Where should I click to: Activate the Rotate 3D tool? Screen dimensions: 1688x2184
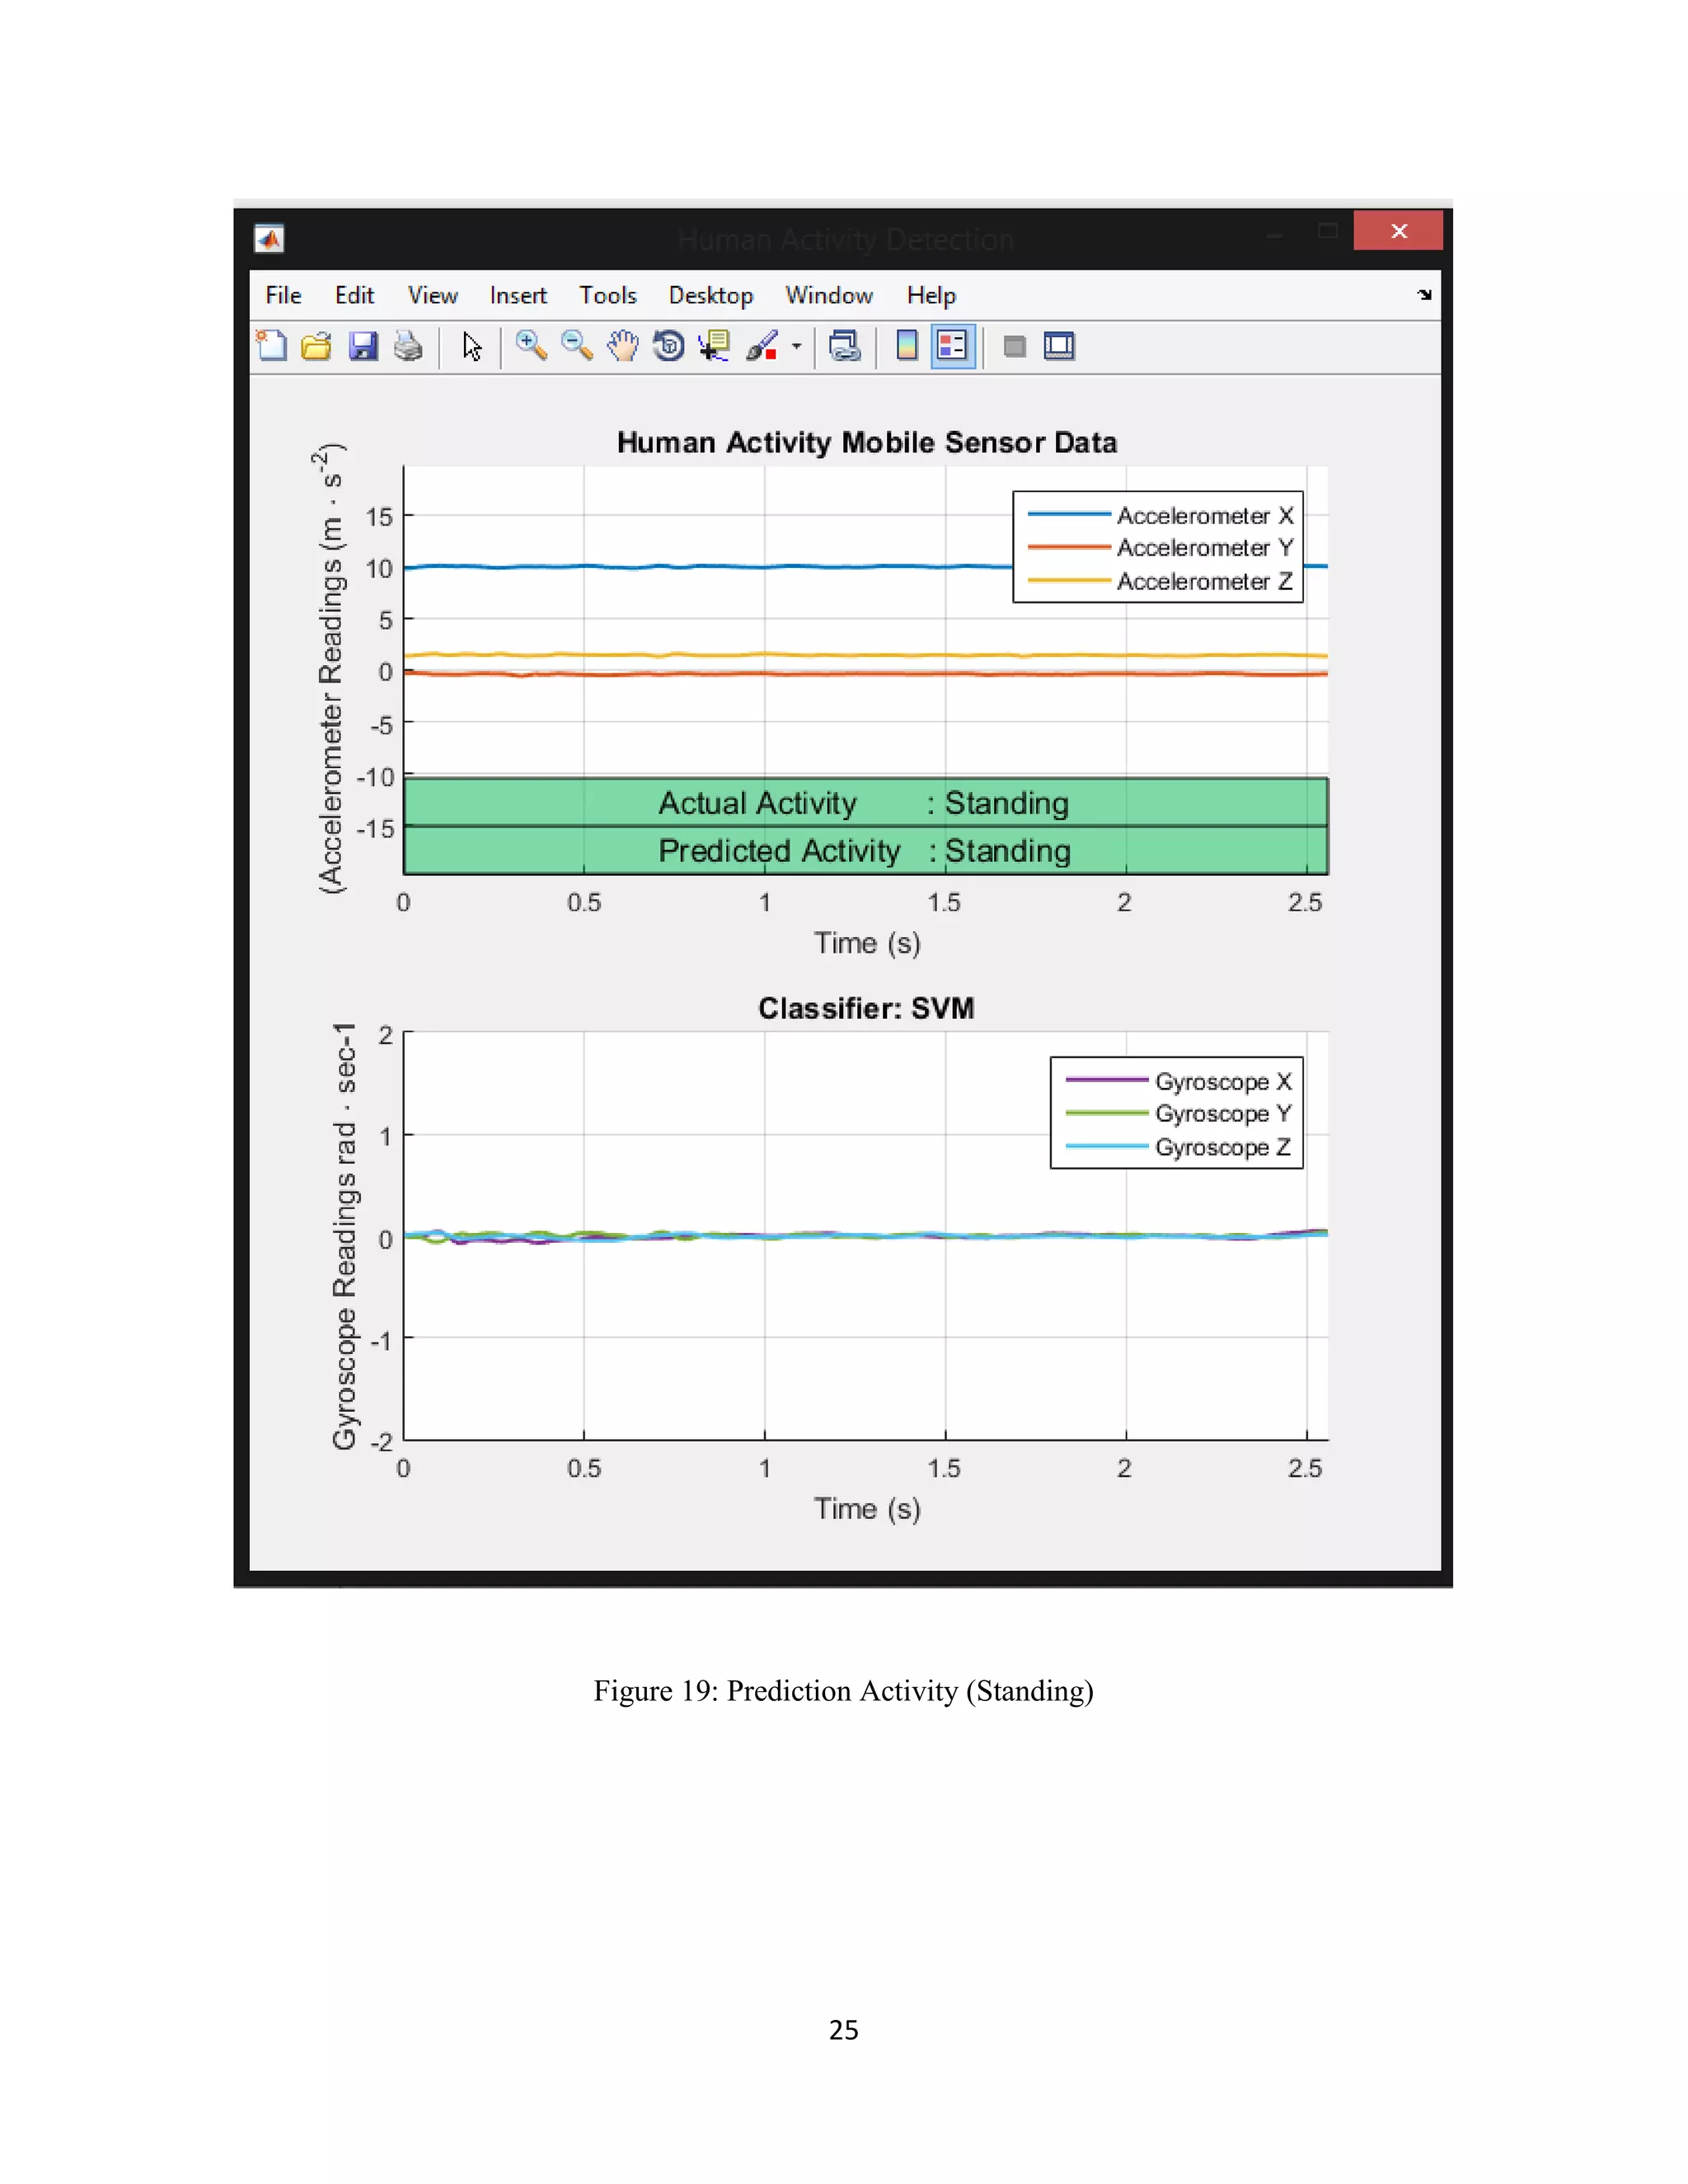(668, 346)
